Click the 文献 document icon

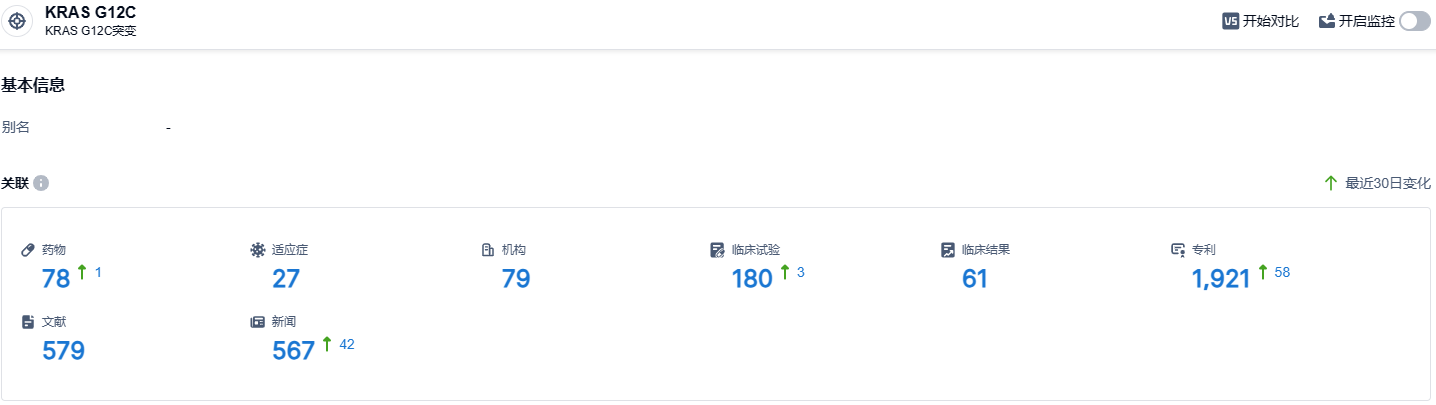click(28, 322)
